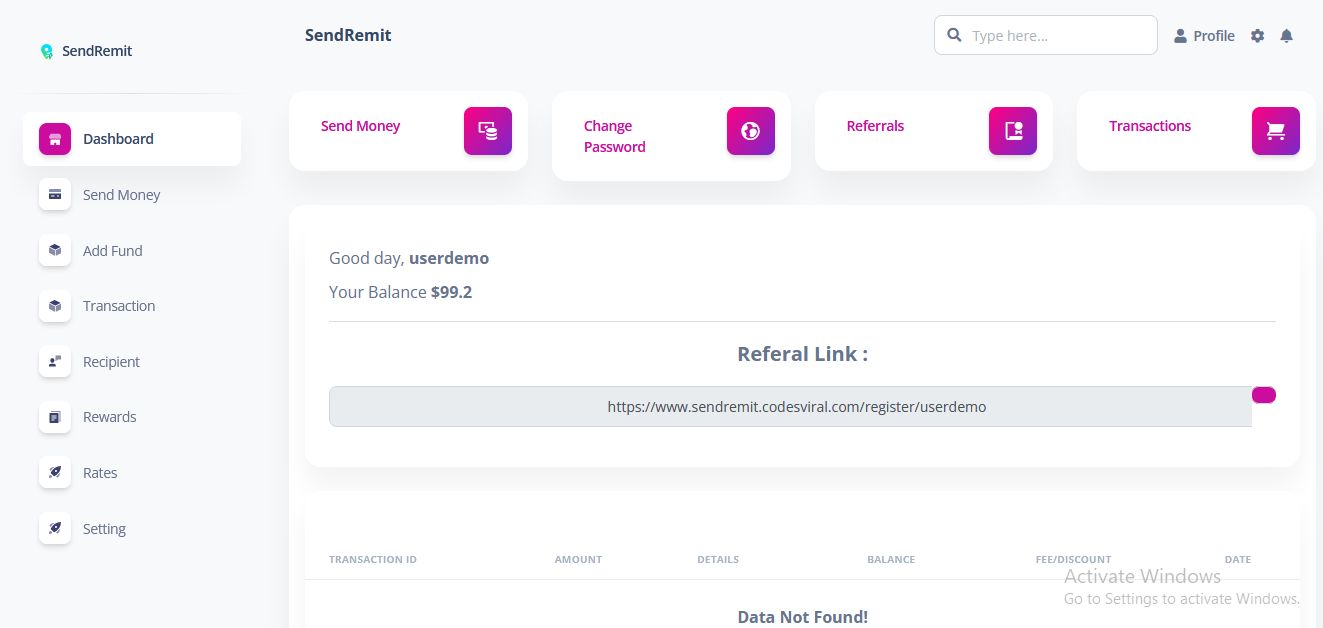Click the SendRemit brand name in the sidebar

(x=97, y=51)
